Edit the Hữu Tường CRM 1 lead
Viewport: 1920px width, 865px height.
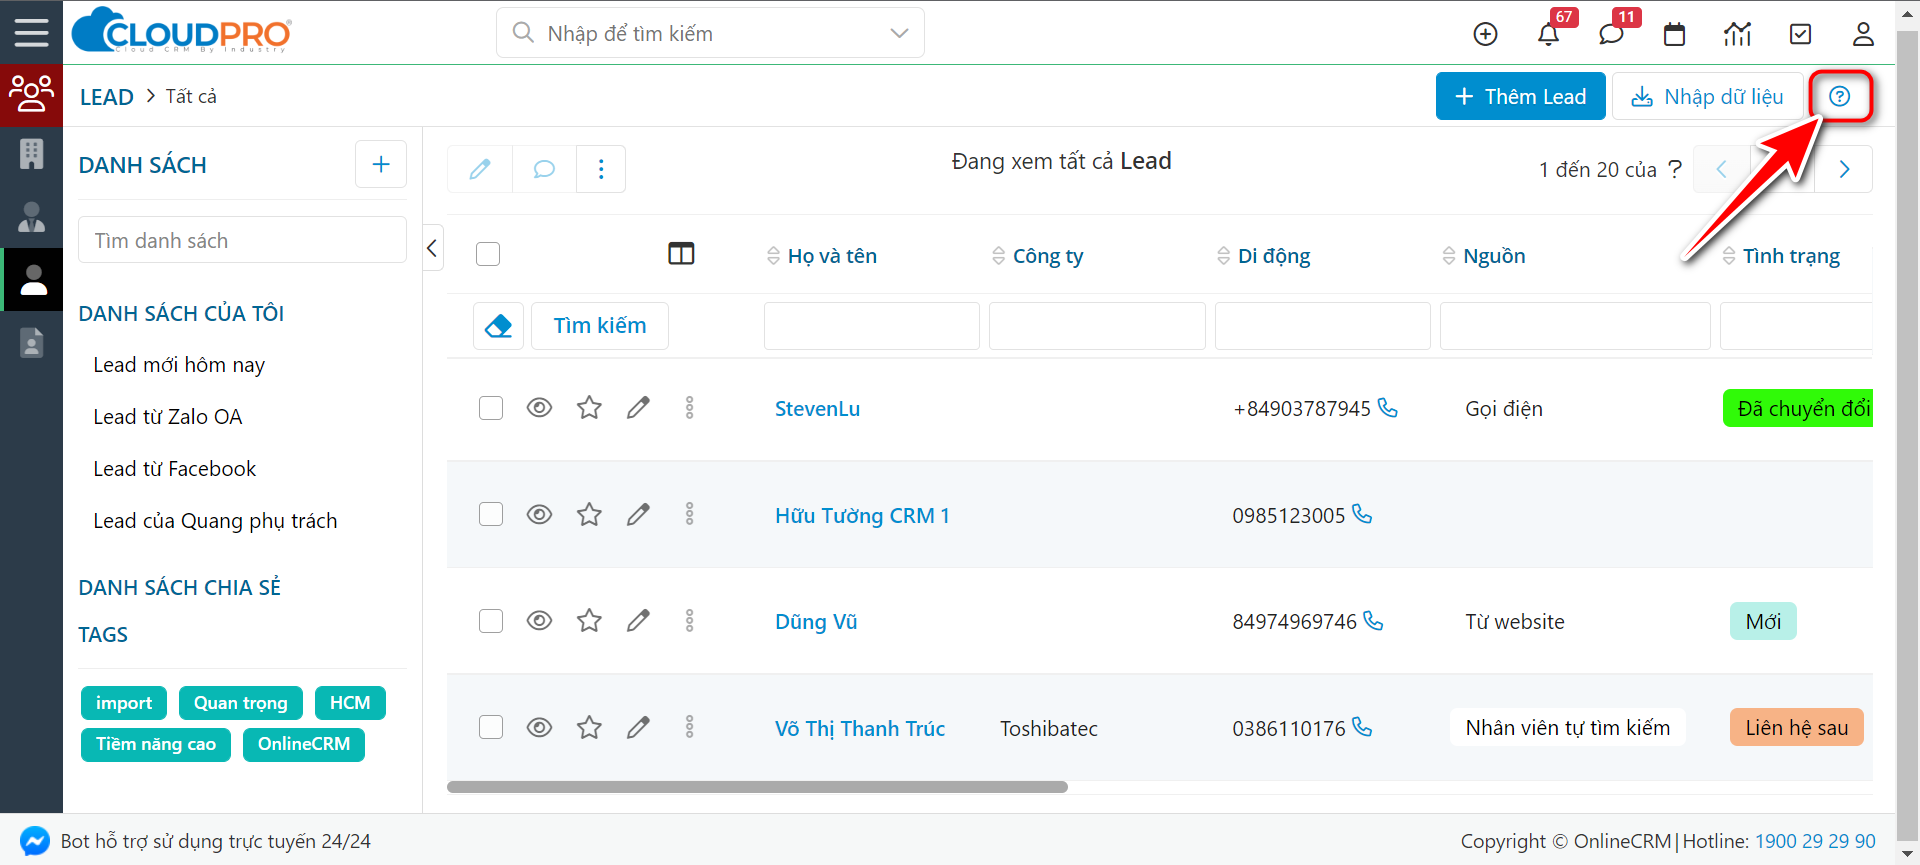[638, 514]
